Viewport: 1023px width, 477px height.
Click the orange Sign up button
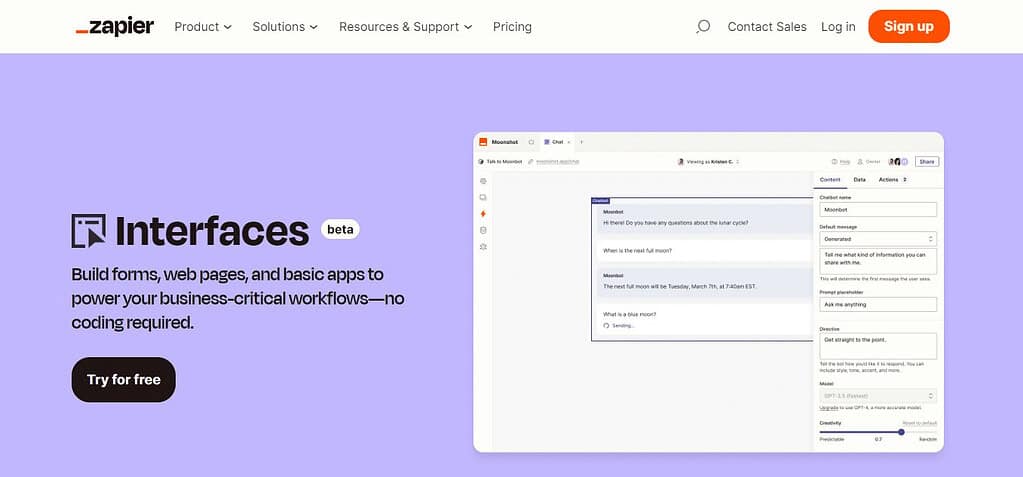909,27
